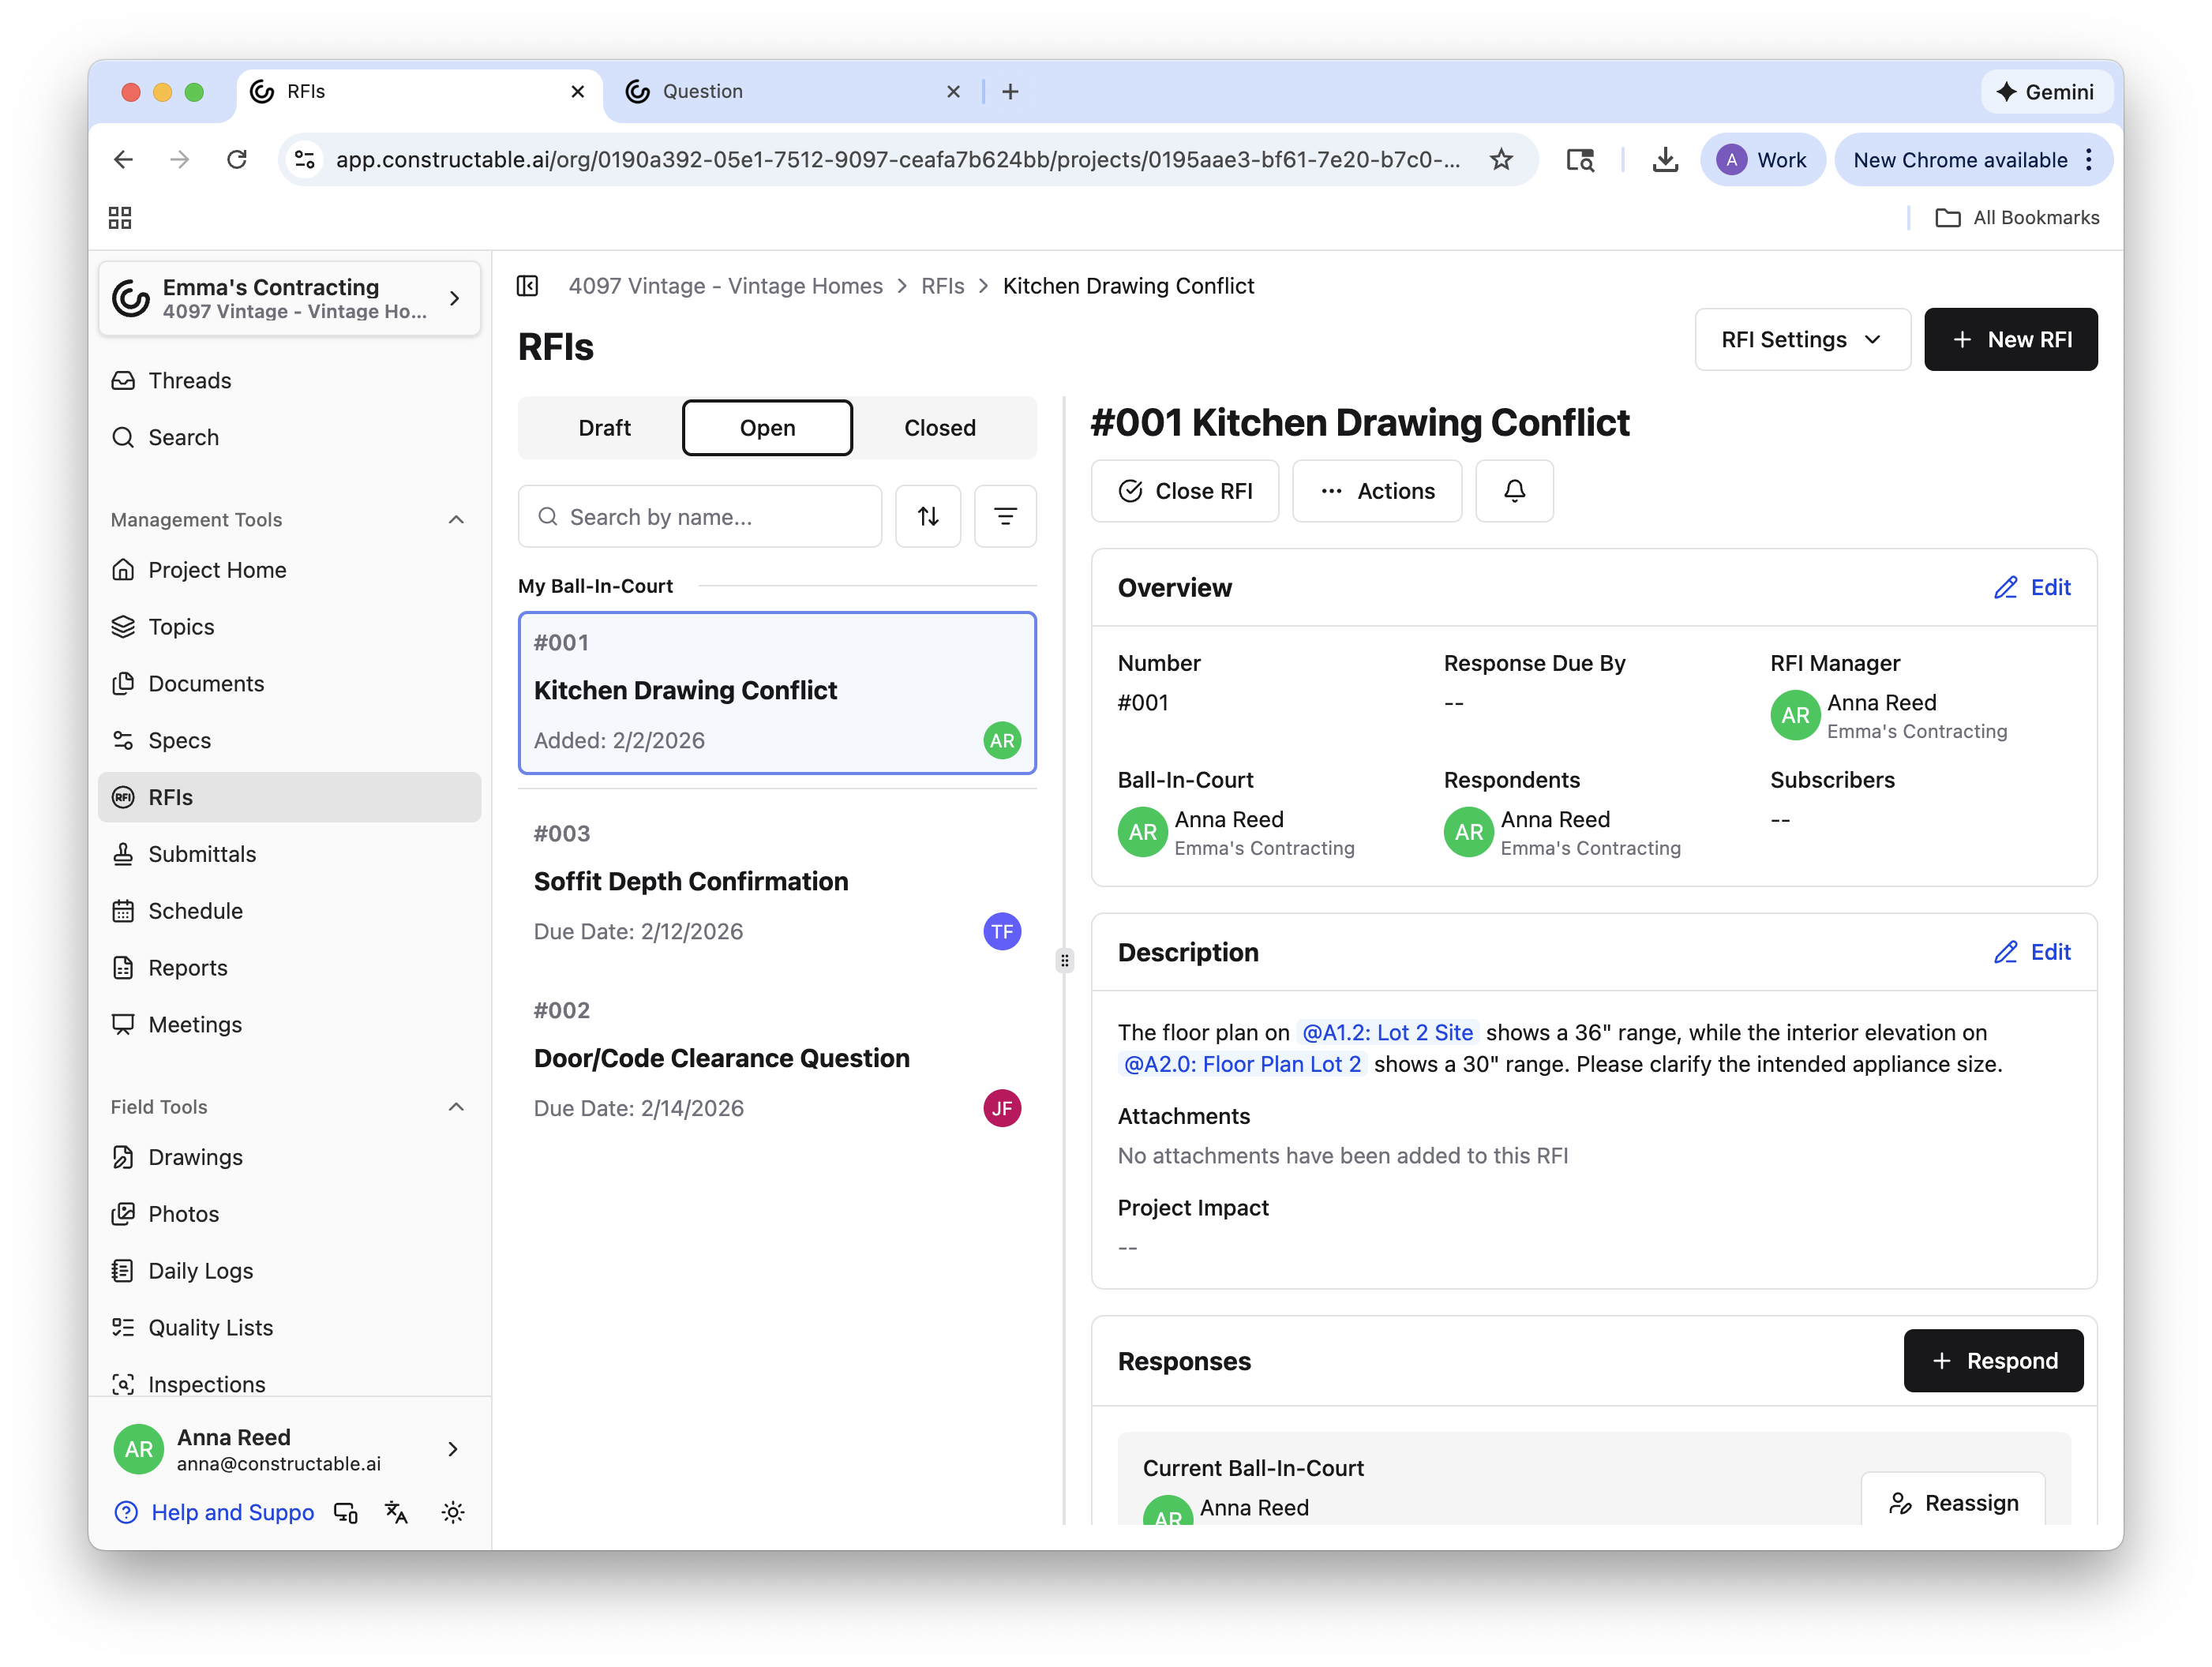2212x1667 pixels.
Task: Reload the page in Chrome
Action: pyautogui.click(x=237, y=160)
